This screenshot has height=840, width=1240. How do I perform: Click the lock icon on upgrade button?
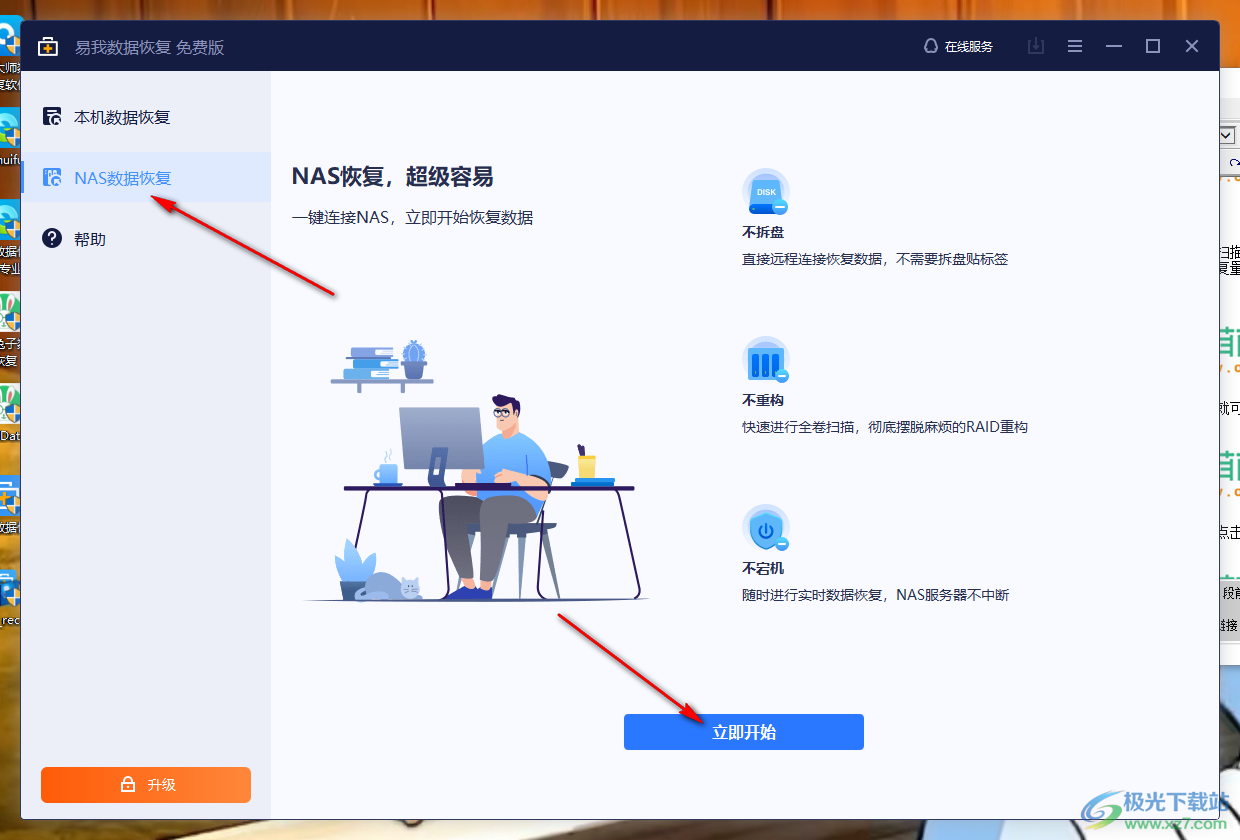[x=128, y=785]
